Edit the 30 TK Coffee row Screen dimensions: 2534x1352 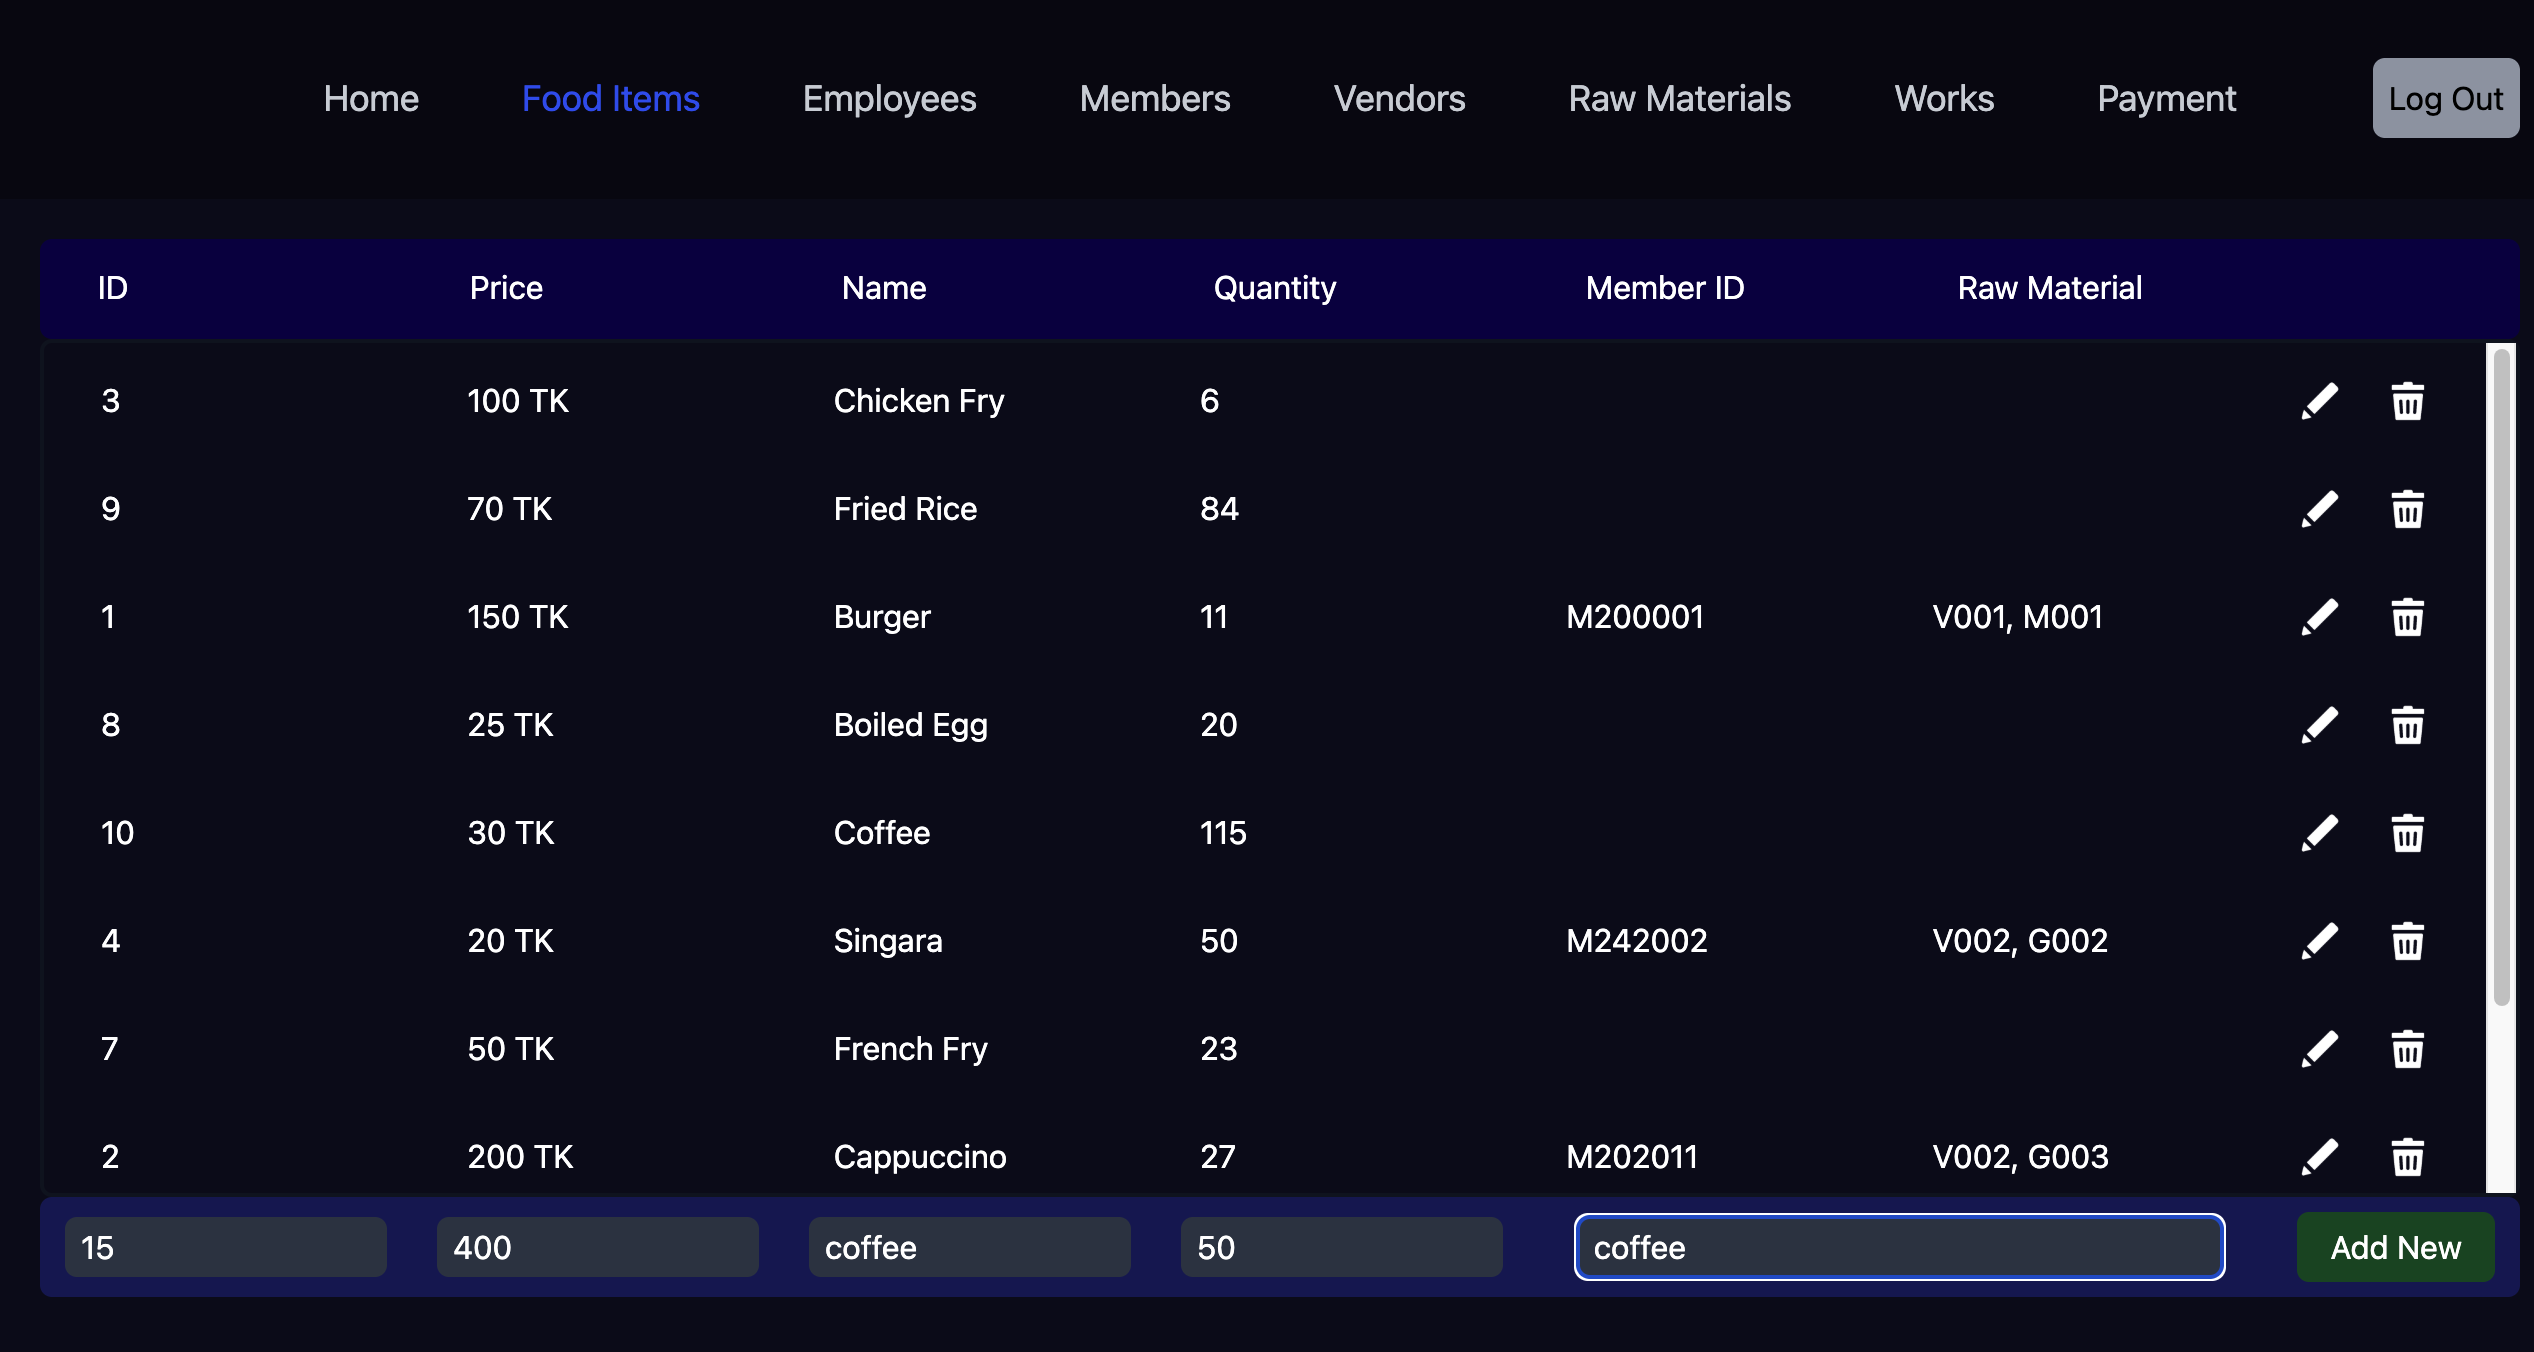[2320, 833]
